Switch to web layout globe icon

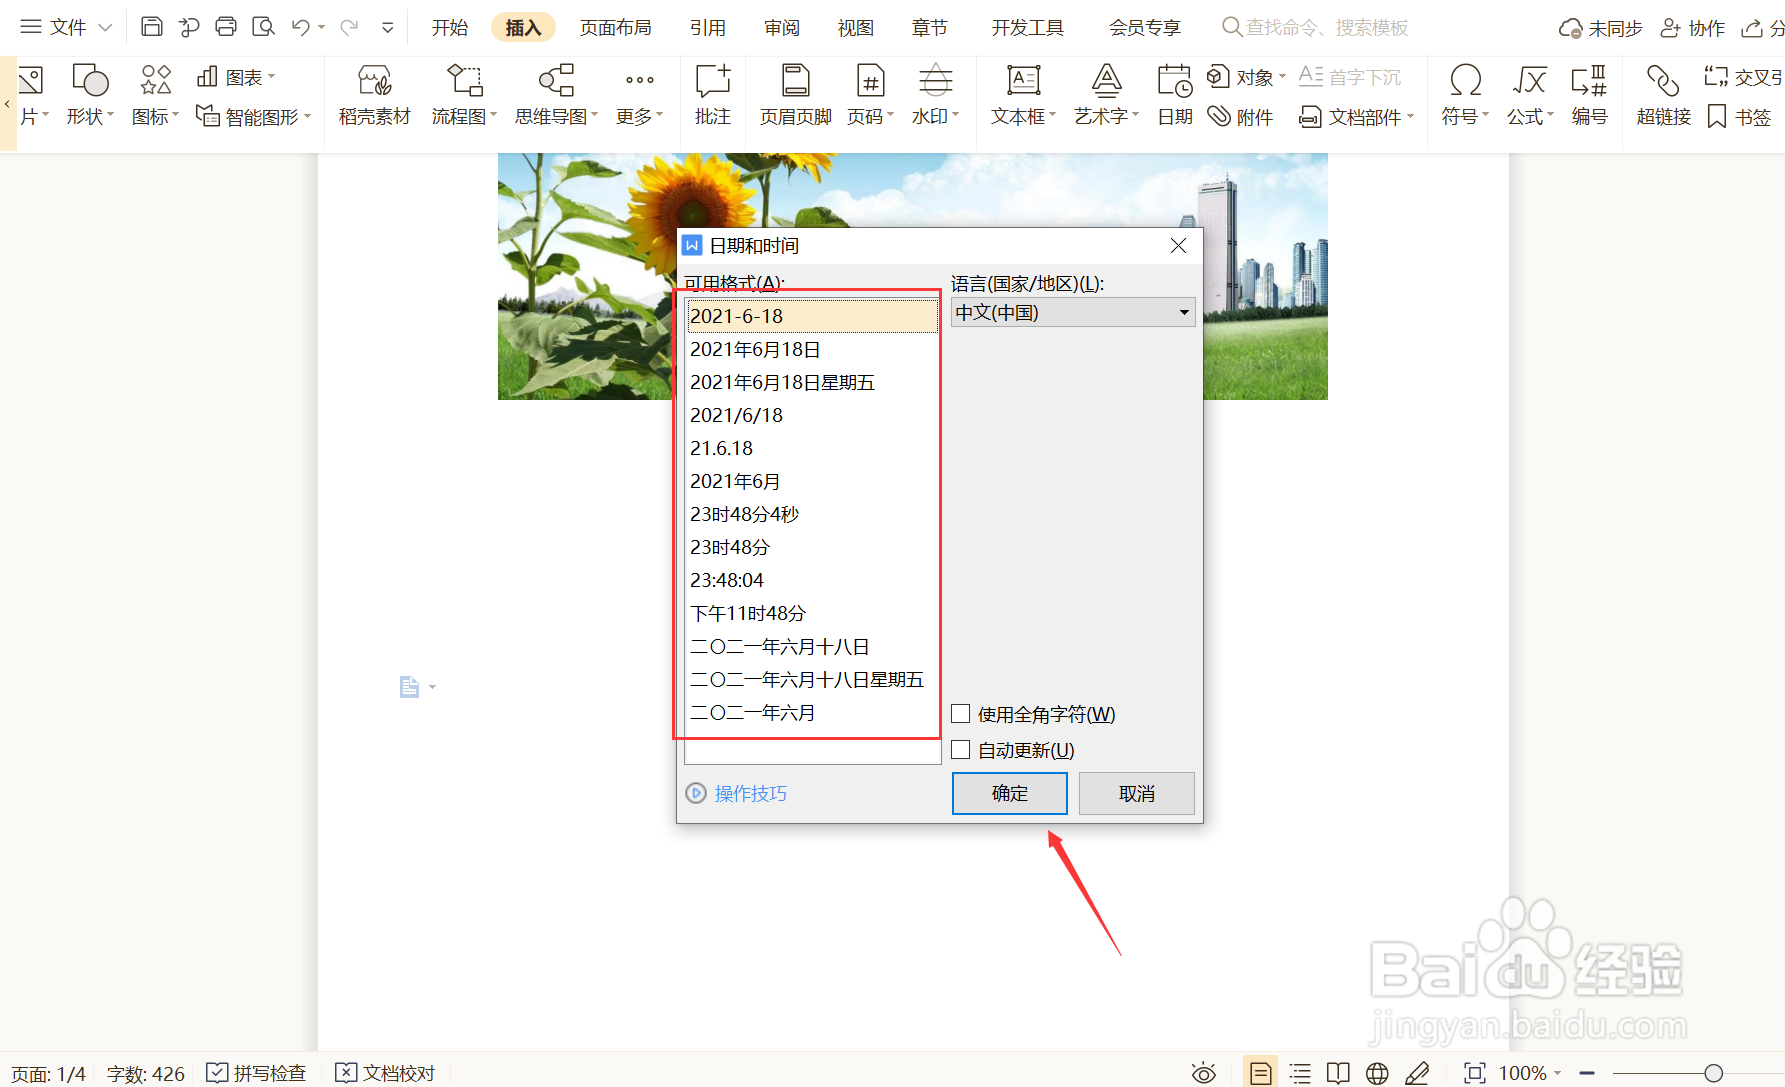pos(1377,1073)
